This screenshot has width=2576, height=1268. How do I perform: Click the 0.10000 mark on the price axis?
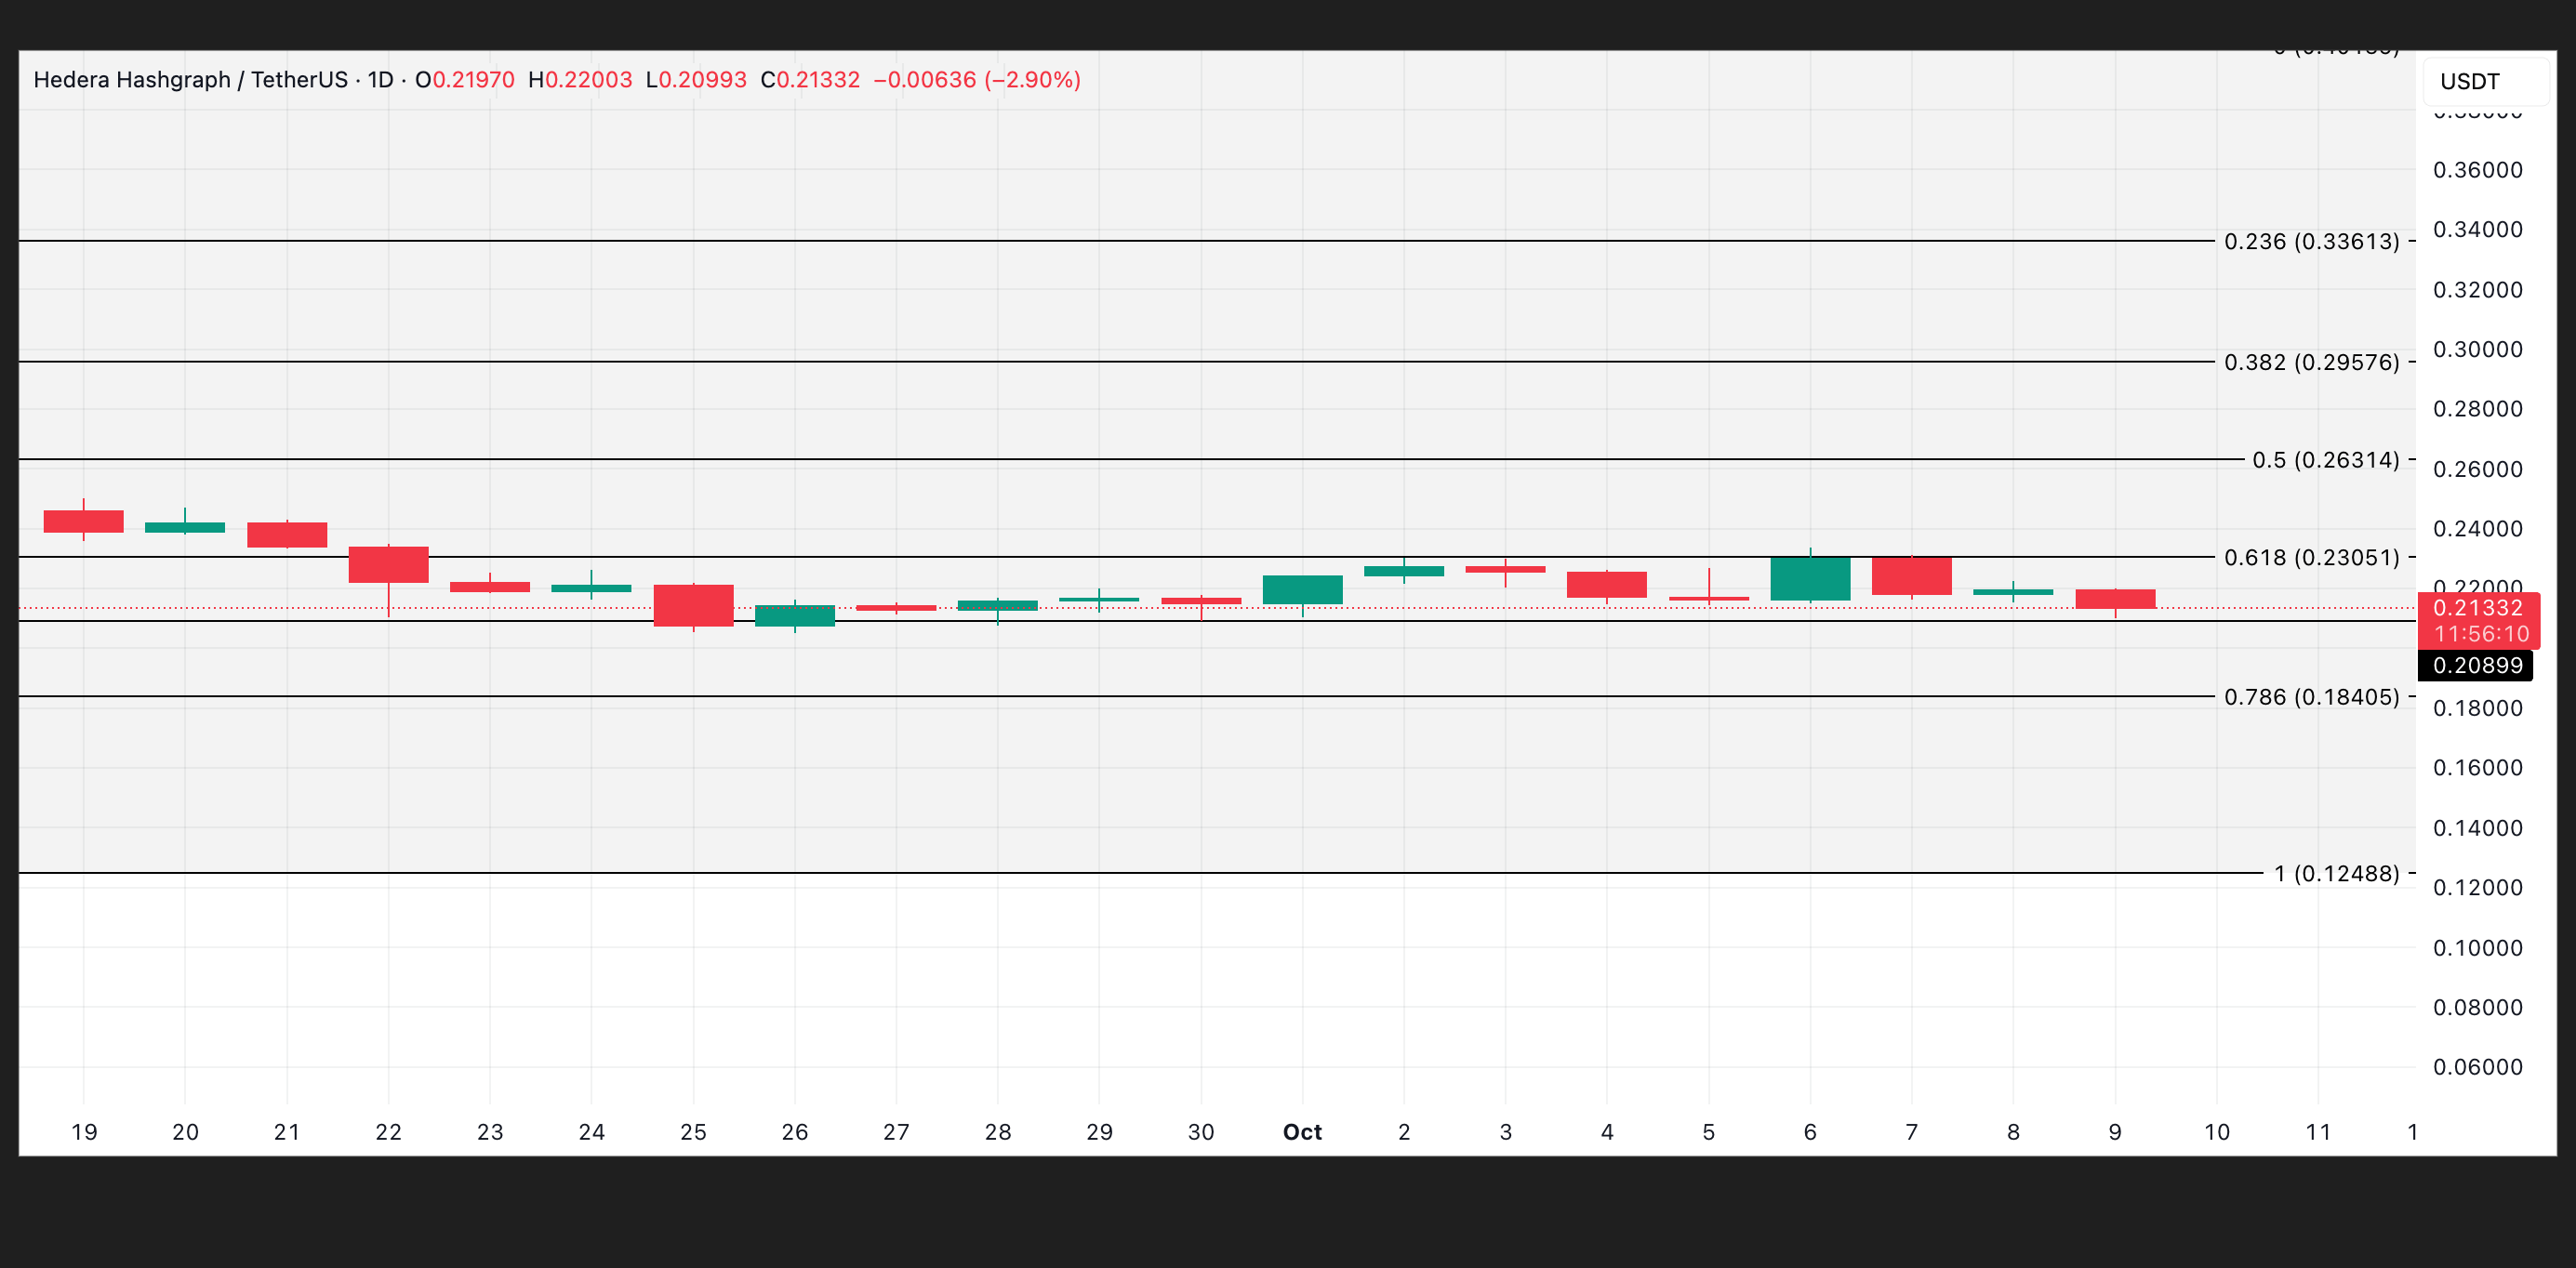pos(2477,948)
